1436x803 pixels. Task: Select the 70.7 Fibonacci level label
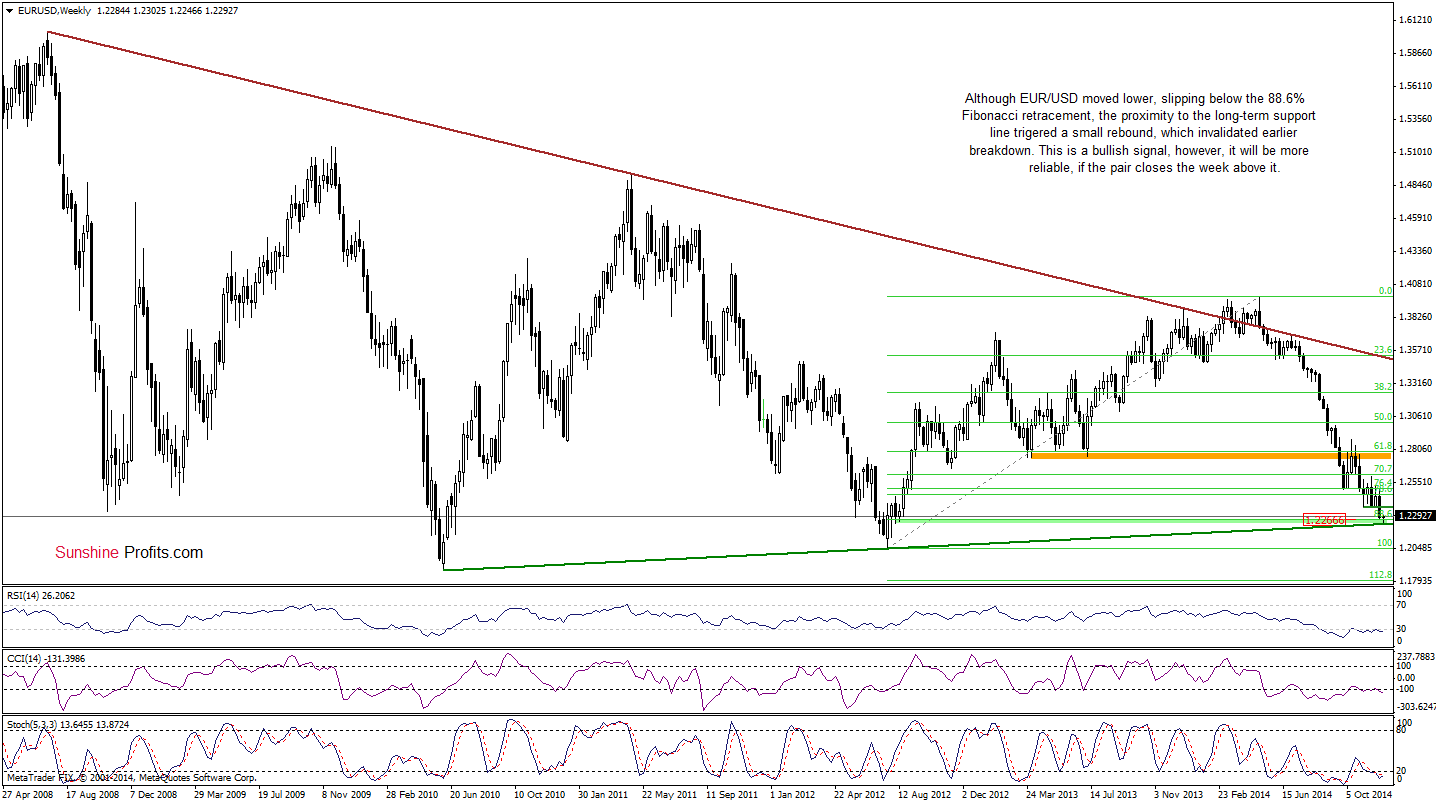(1383, 468)
